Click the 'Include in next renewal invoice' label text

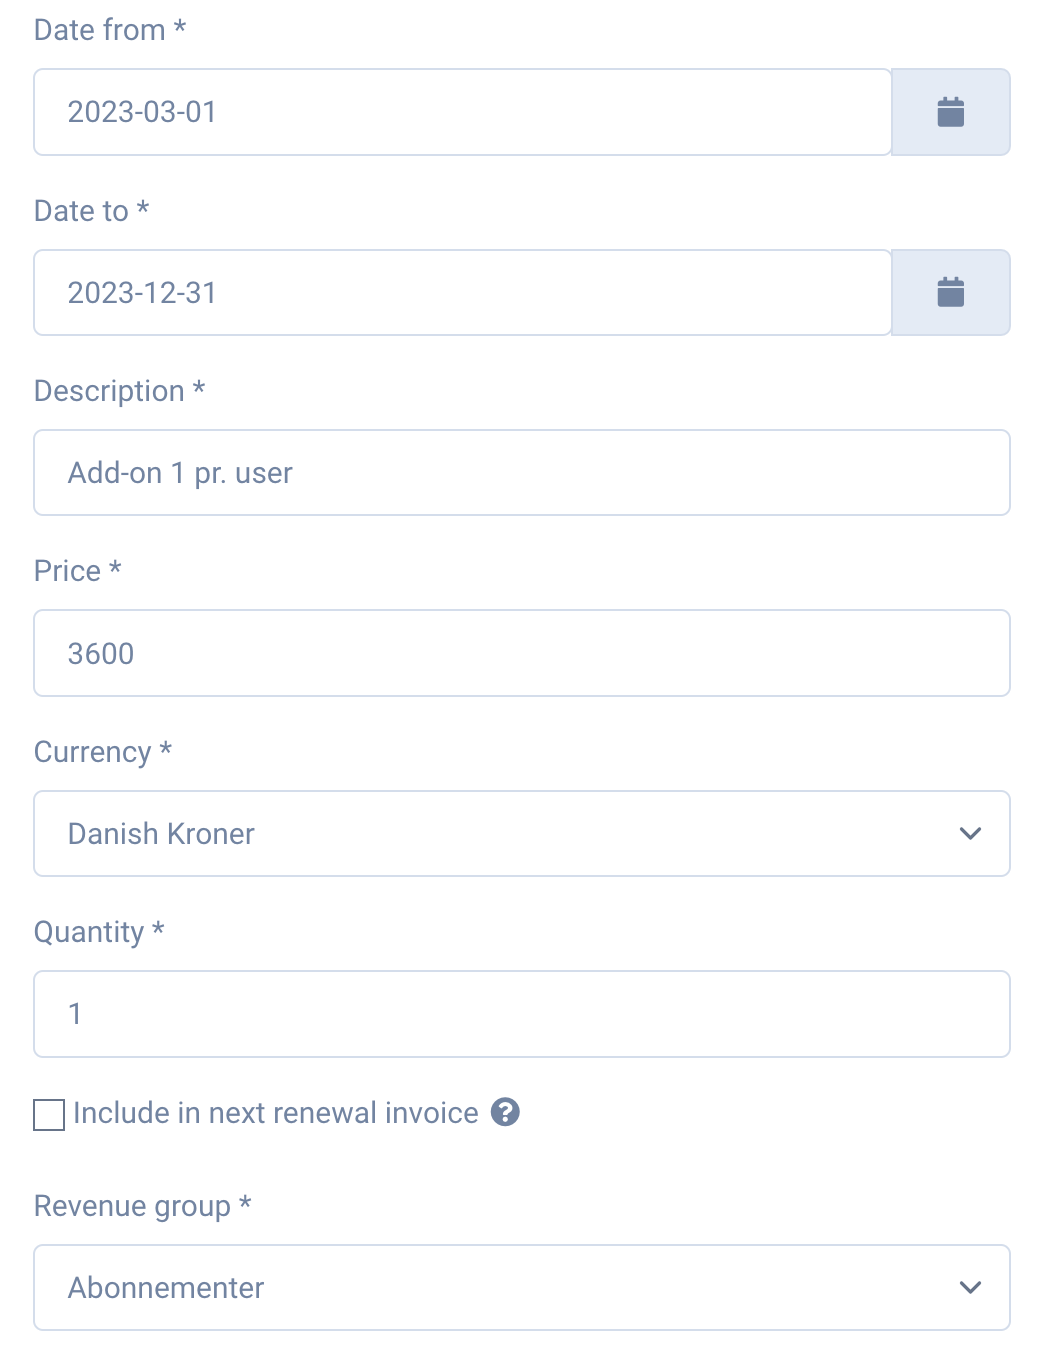276,1113
